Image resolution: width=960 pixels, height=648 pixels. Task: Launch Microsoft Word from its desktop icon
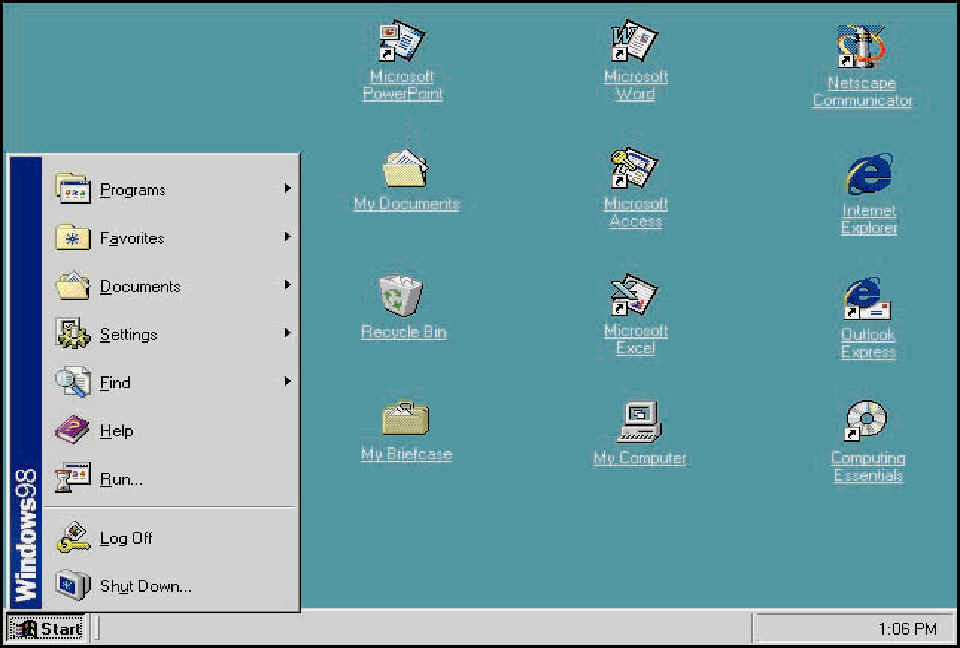click(x=634, y=41)
